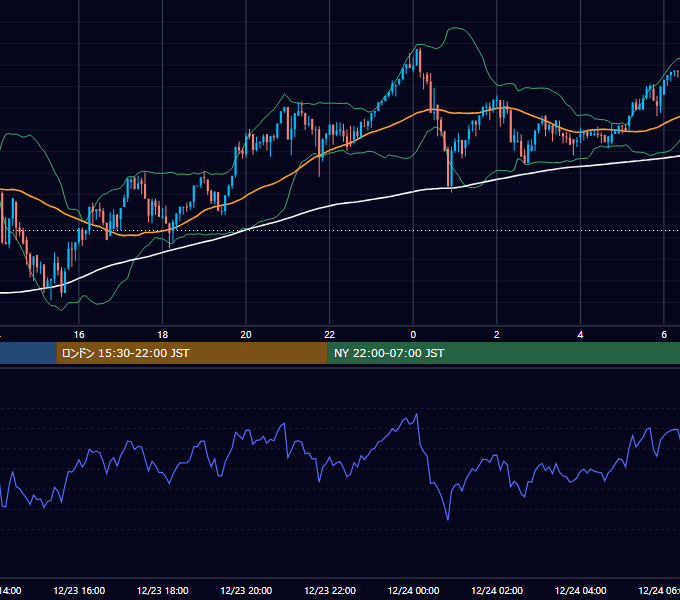Click the 12/24 04:00 date label
Screen dimensions: 680x600
[x=581, y=590]
